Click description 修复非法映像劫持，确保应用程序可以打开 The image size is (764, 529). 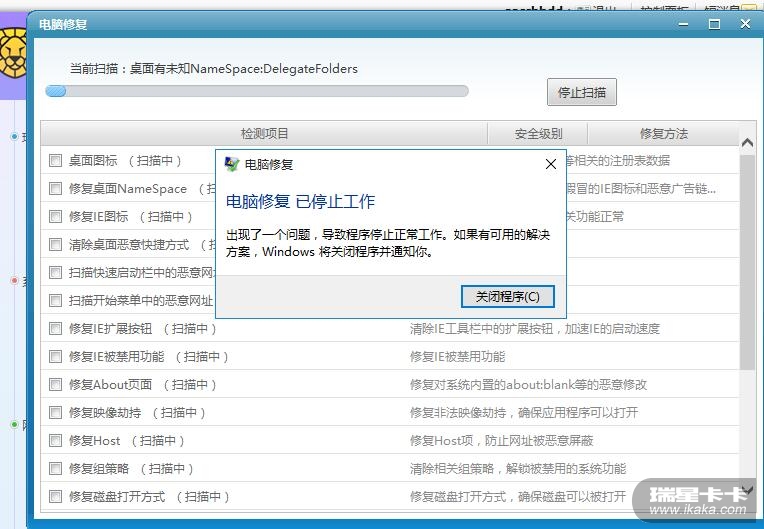tap(524, 413)
